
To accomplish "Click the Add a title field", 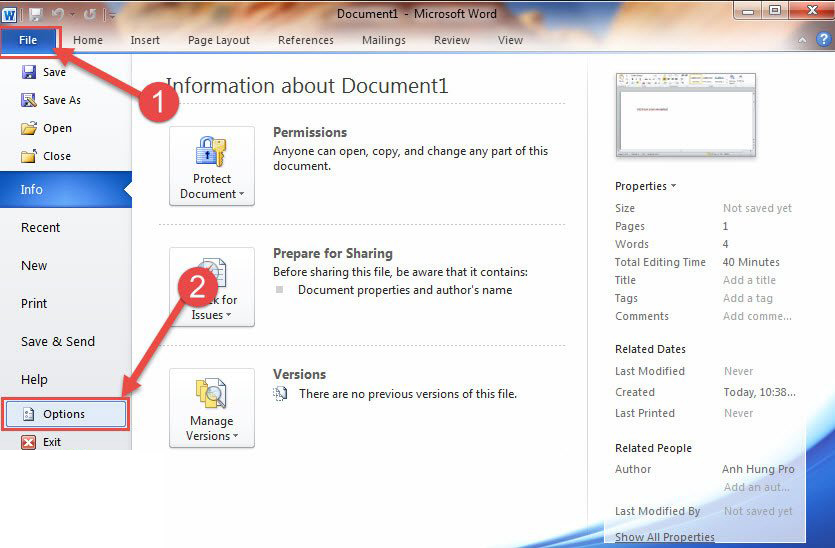I will click(x=749, y=280).
